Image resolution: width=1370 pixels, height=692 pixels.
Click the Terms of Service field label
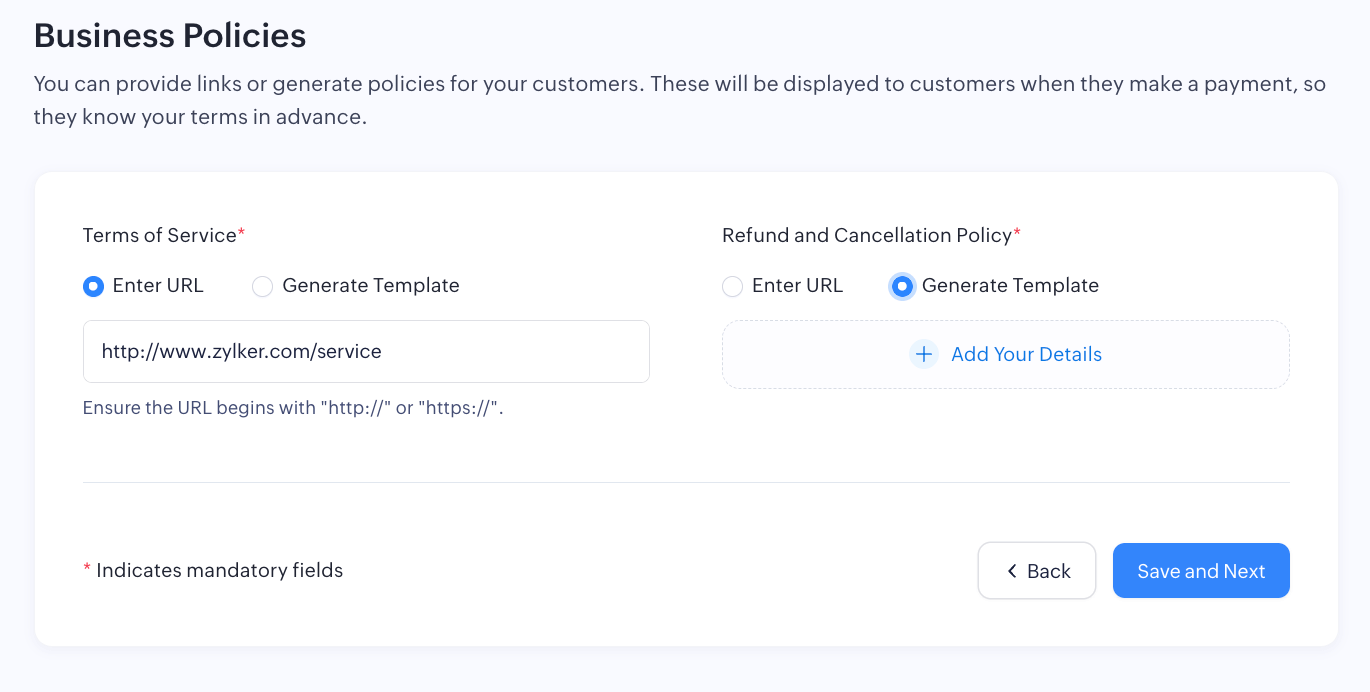[x=159, y=235]
